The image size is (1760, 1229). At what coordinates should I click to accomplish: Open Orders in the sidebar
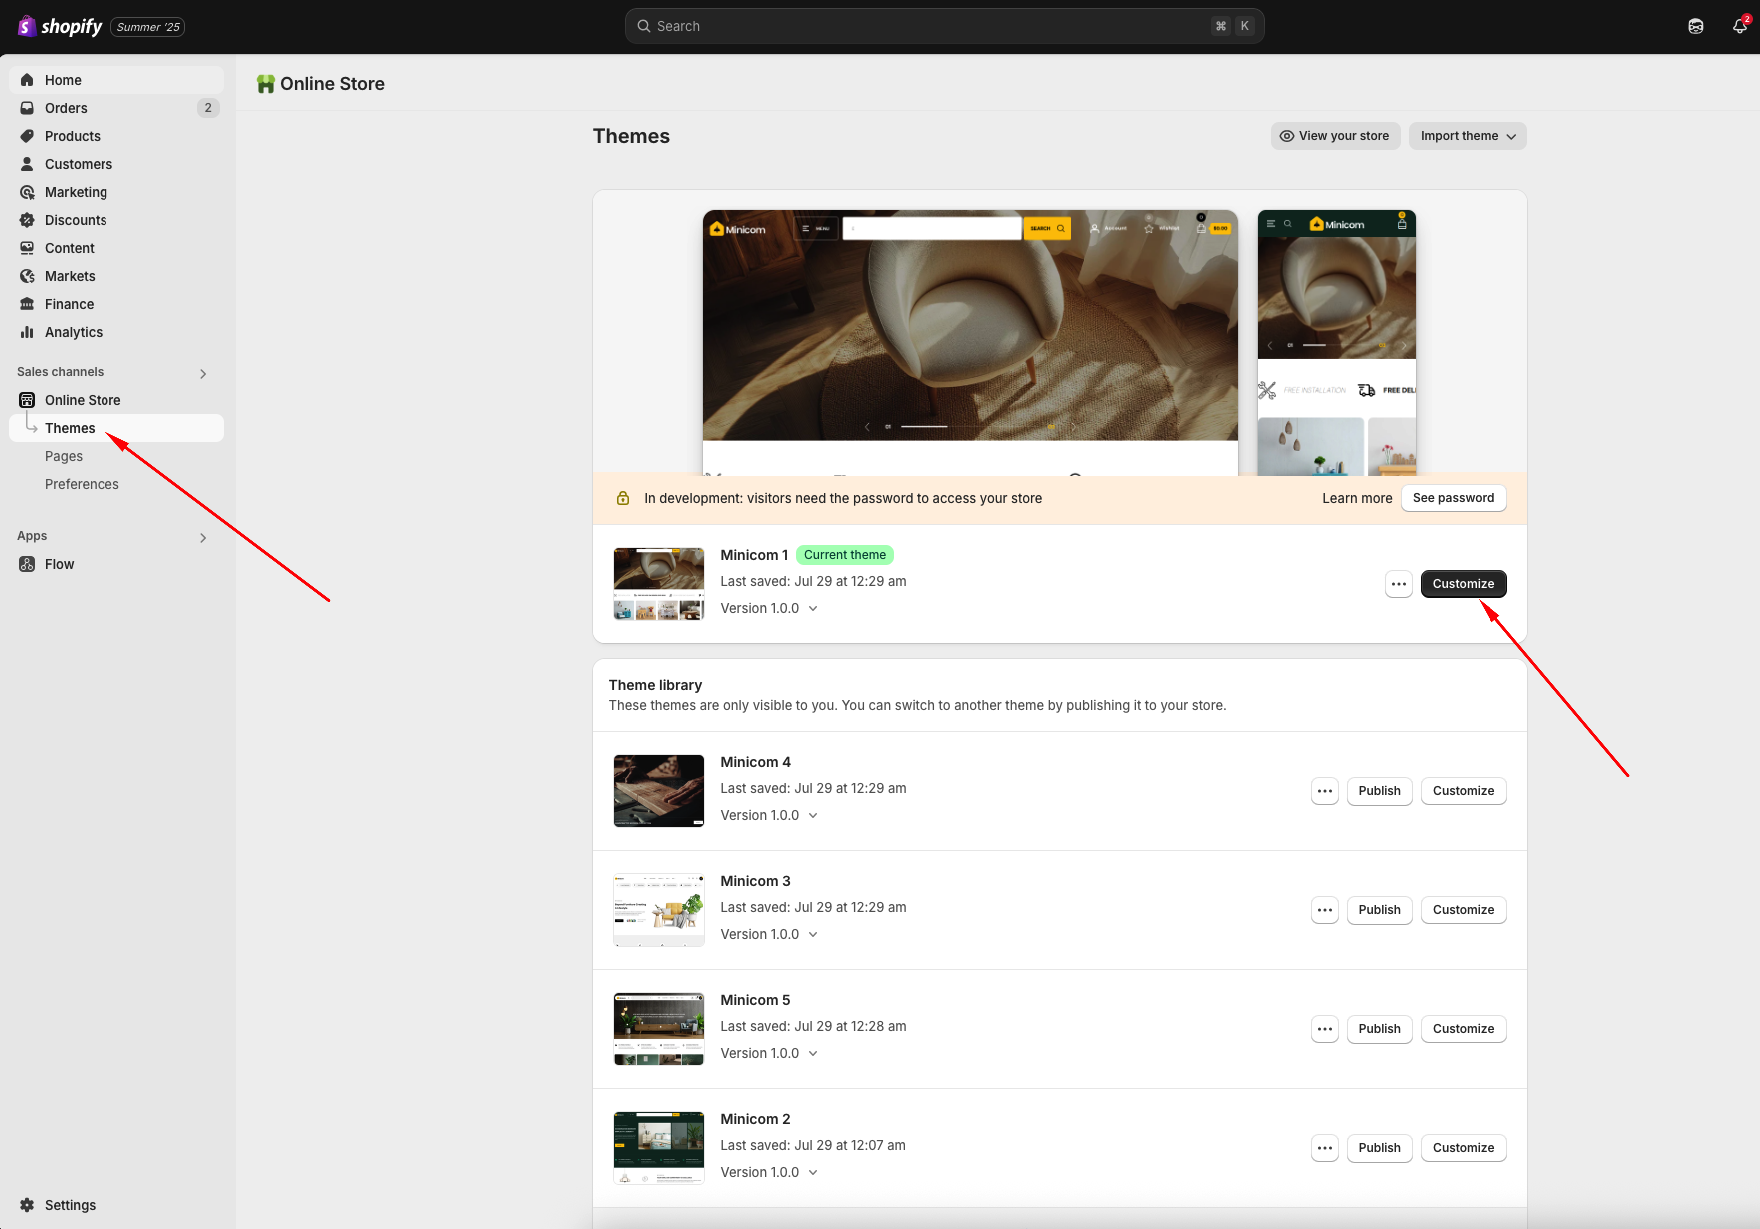pyautogui.click(x=66, y=108)
